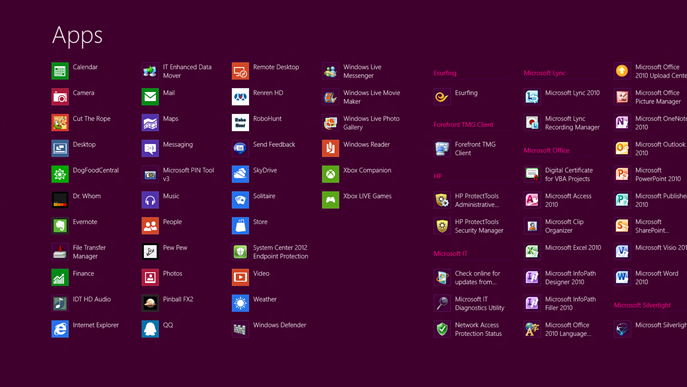Open Windows Live Messenger icon
The height and width of the screenshot is (387, 687).
tap(331, 71)
